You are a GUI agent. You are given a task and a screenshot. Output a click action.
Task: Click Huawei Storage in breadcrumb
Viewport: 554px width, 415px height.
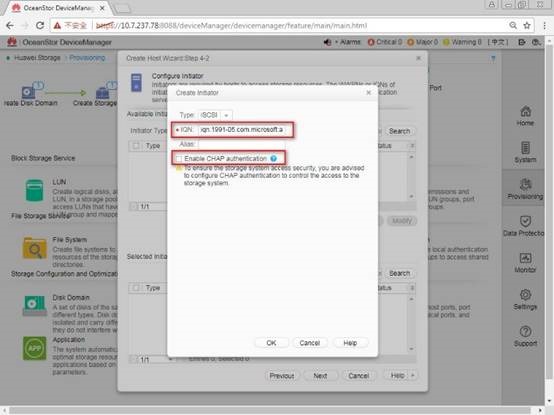pos(37,58)
